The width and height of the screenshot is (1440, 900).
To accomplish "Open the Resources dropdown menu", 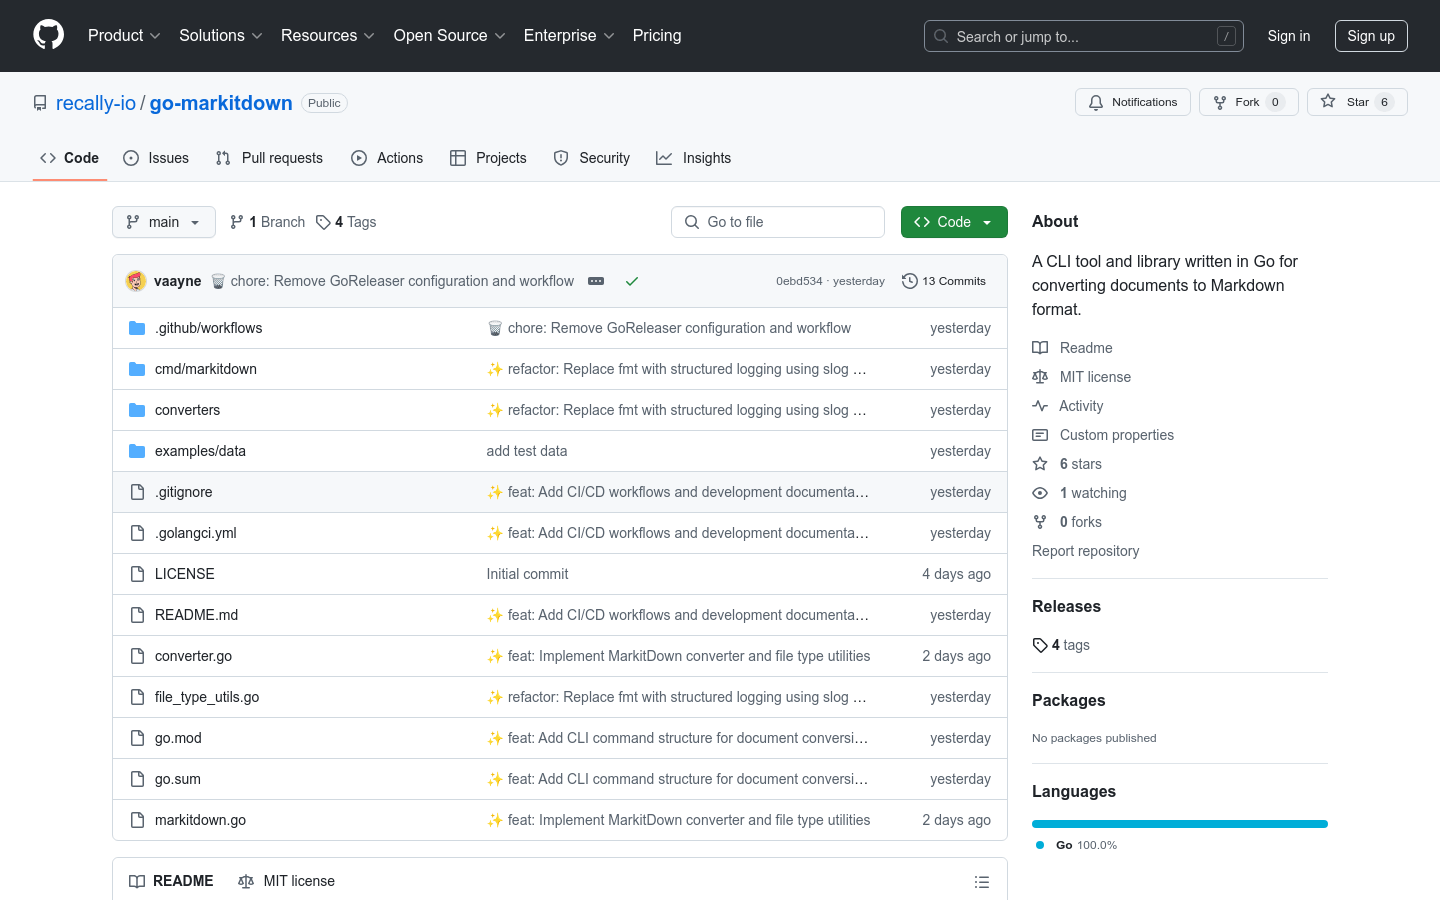I will 328,35.
